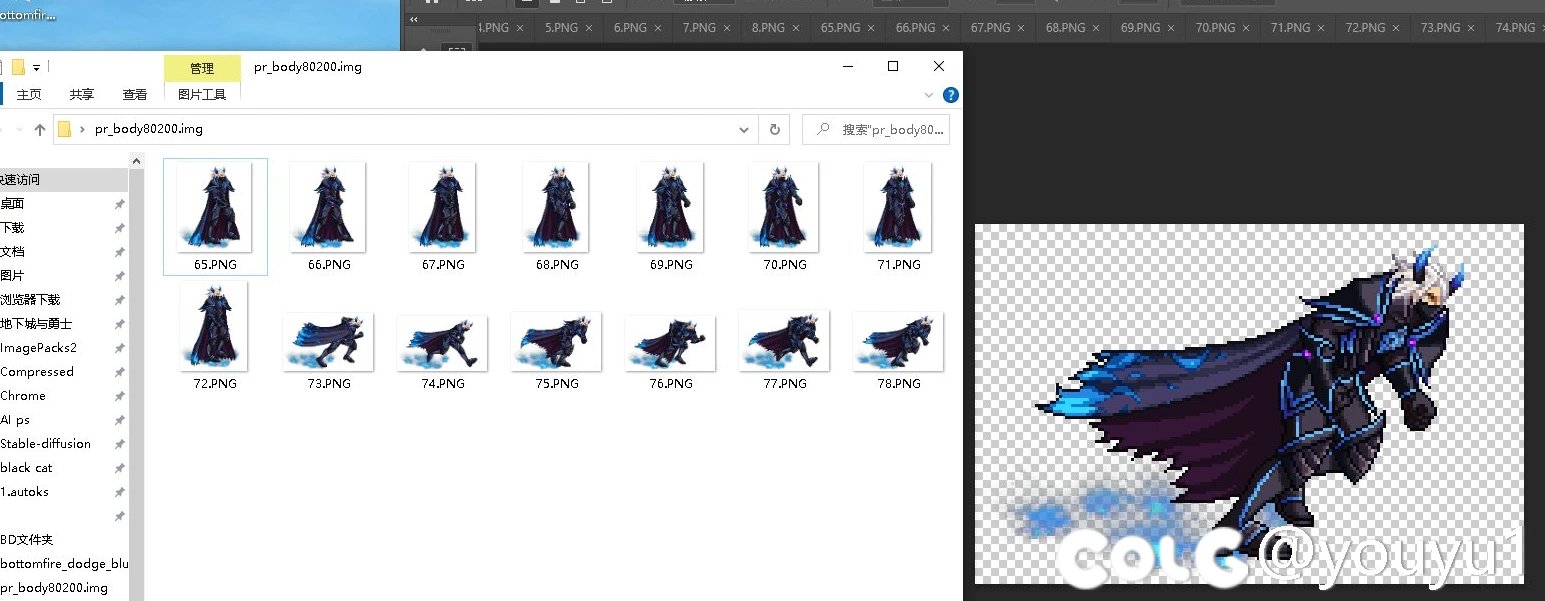Click the folder icon in Explorer title bar
The height and width of the screenshot is (601, 1545).
coord(18,68)
